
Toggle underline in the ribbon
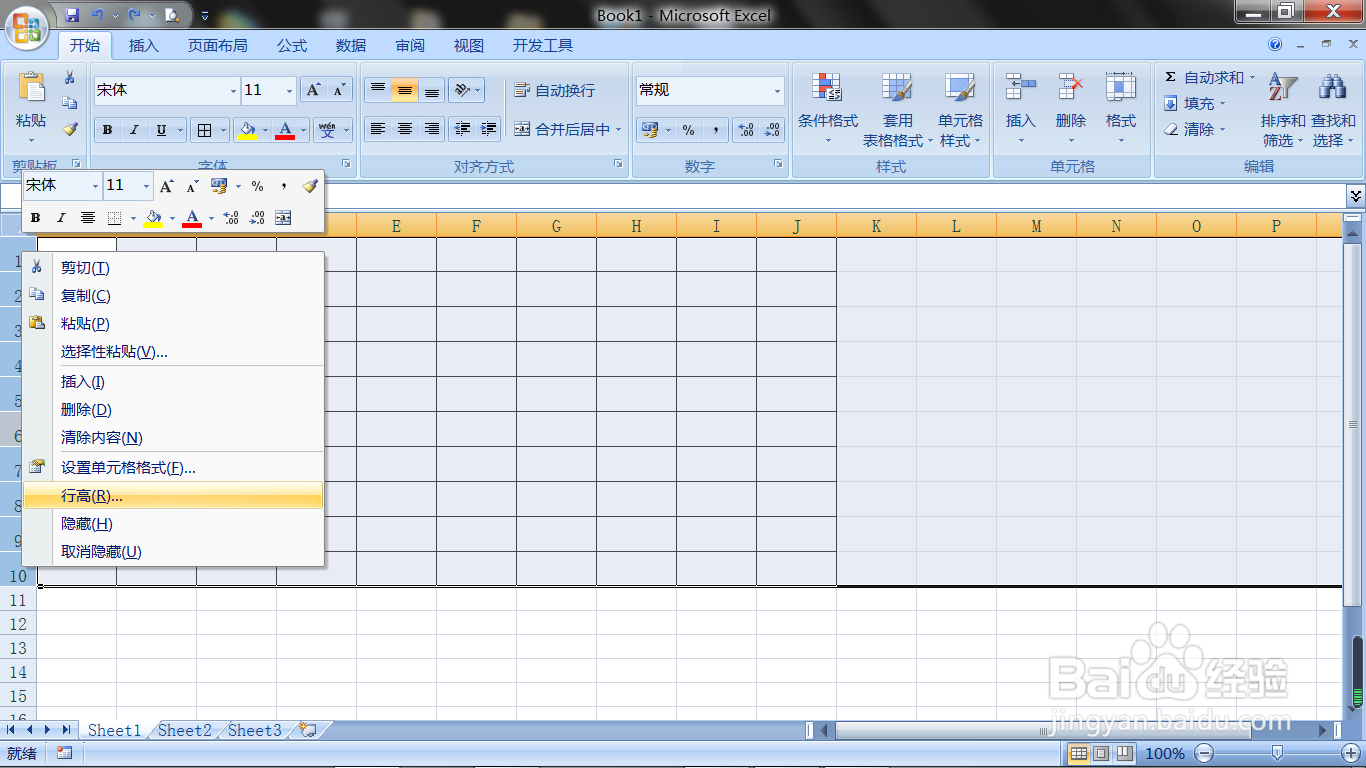(161, 130)
